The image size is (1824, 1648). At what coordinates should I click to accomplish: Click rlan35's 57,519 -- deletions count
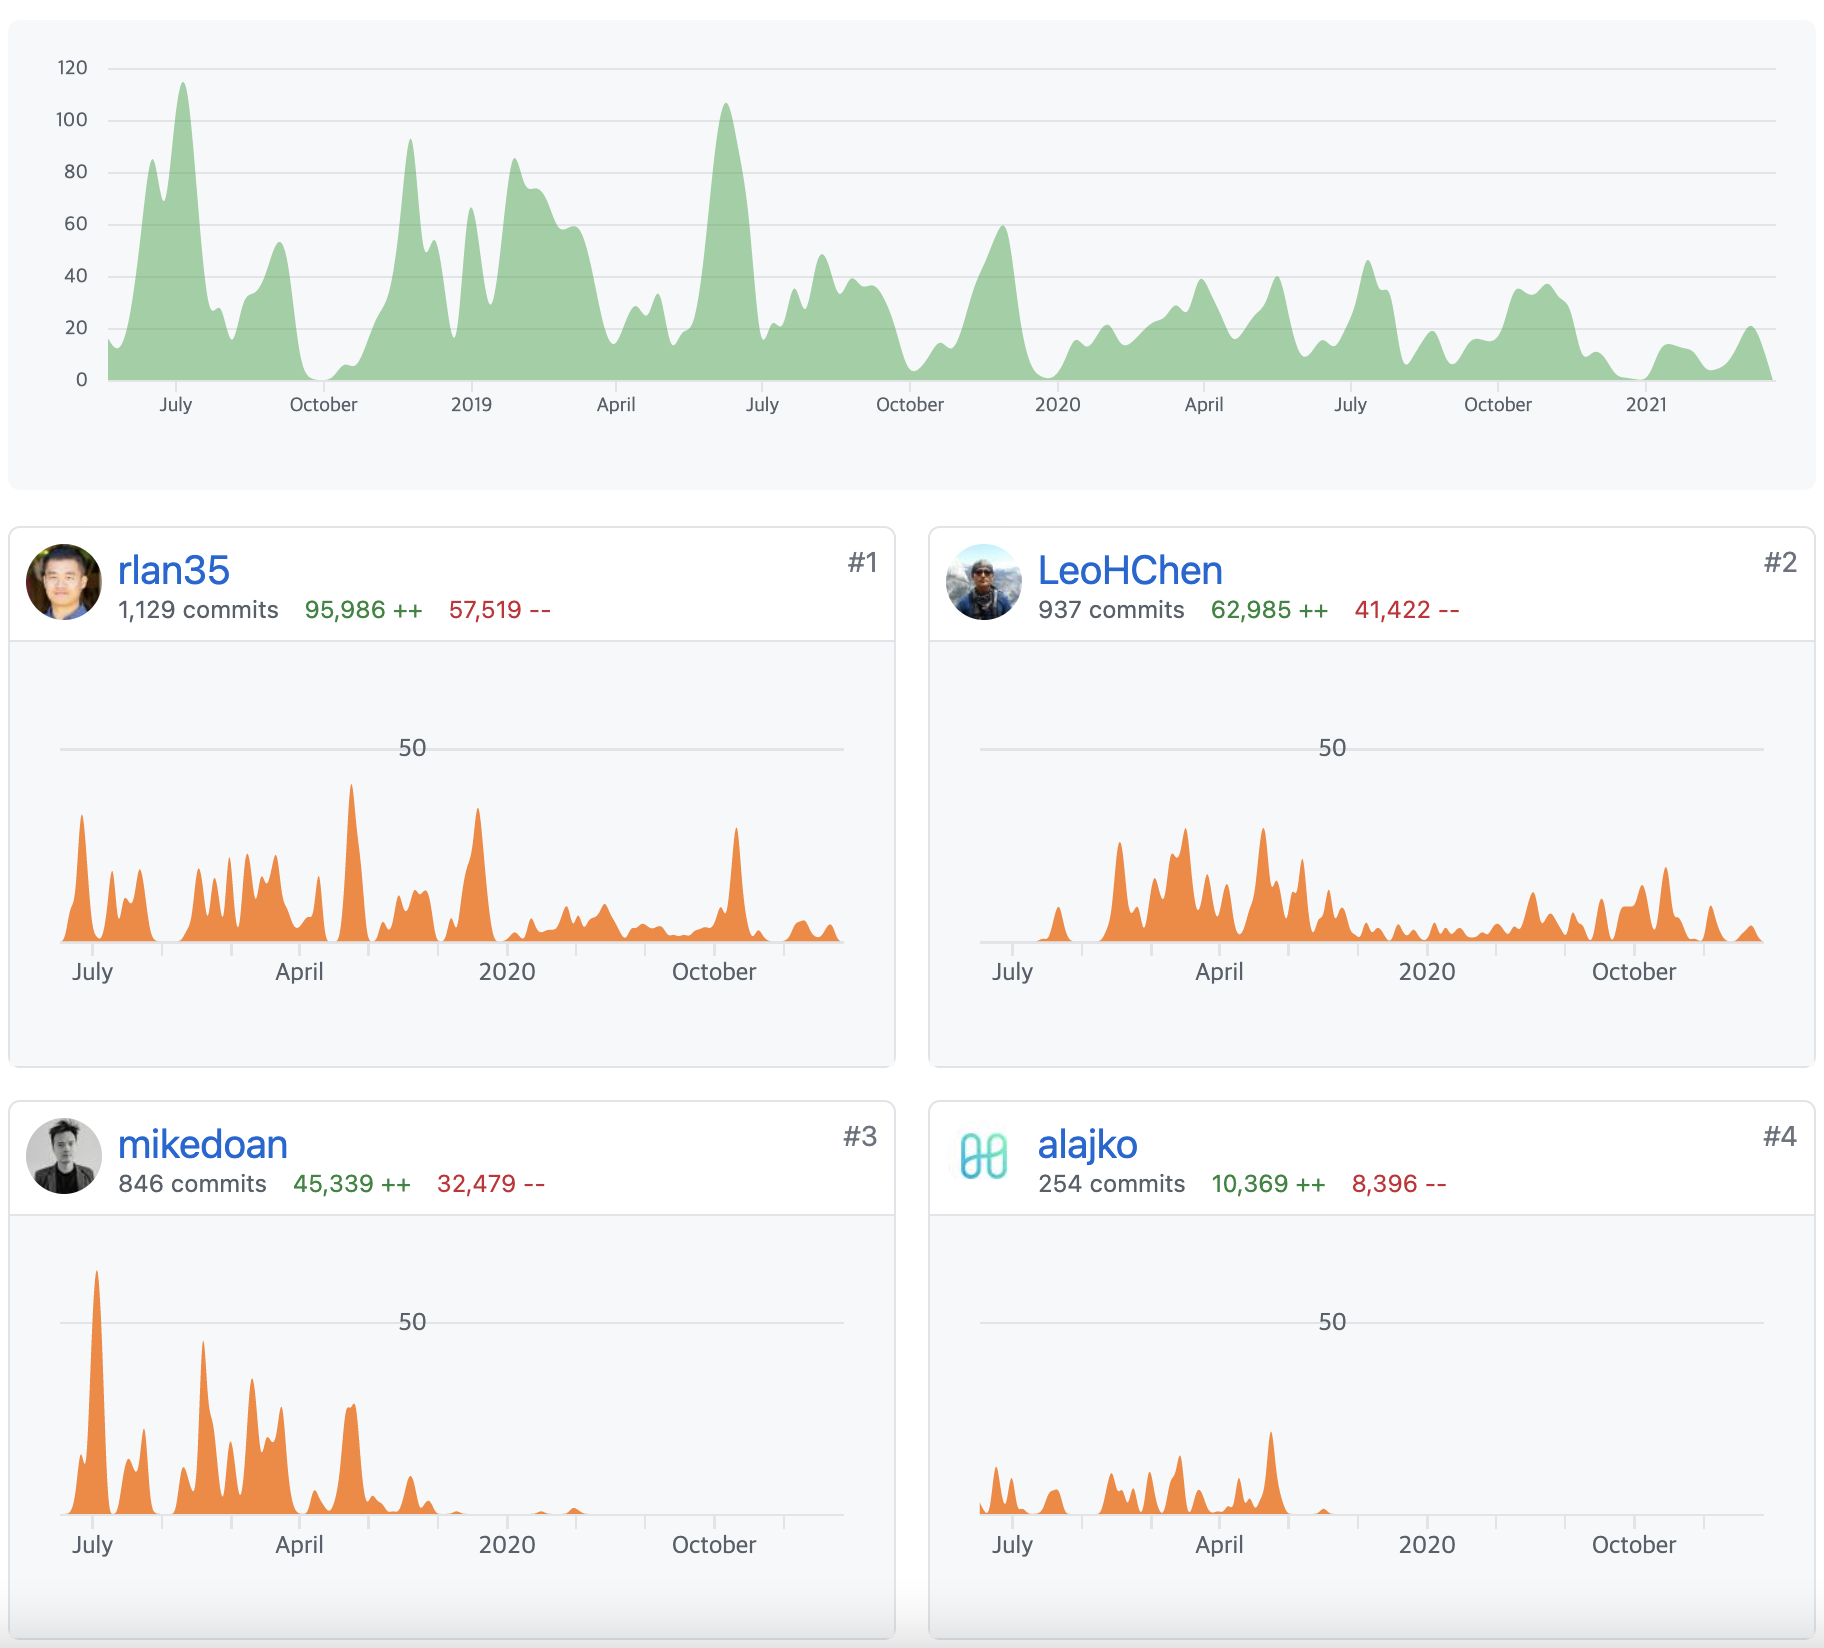500,610
